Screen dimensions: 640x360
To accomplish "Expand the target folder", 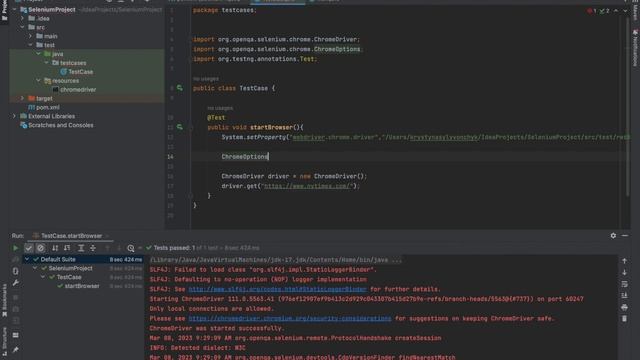I will tap(23, 98).
